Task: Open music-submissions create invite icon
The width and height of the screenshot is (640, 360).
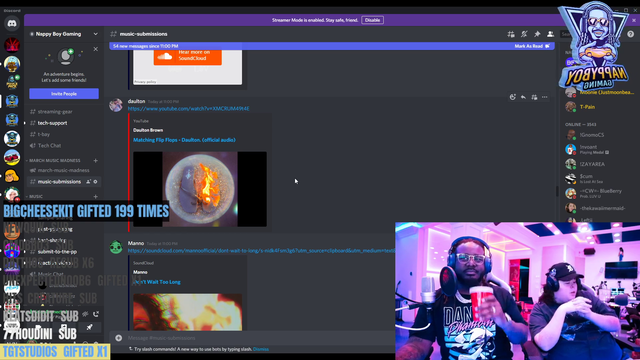Action: pos(88,182)
